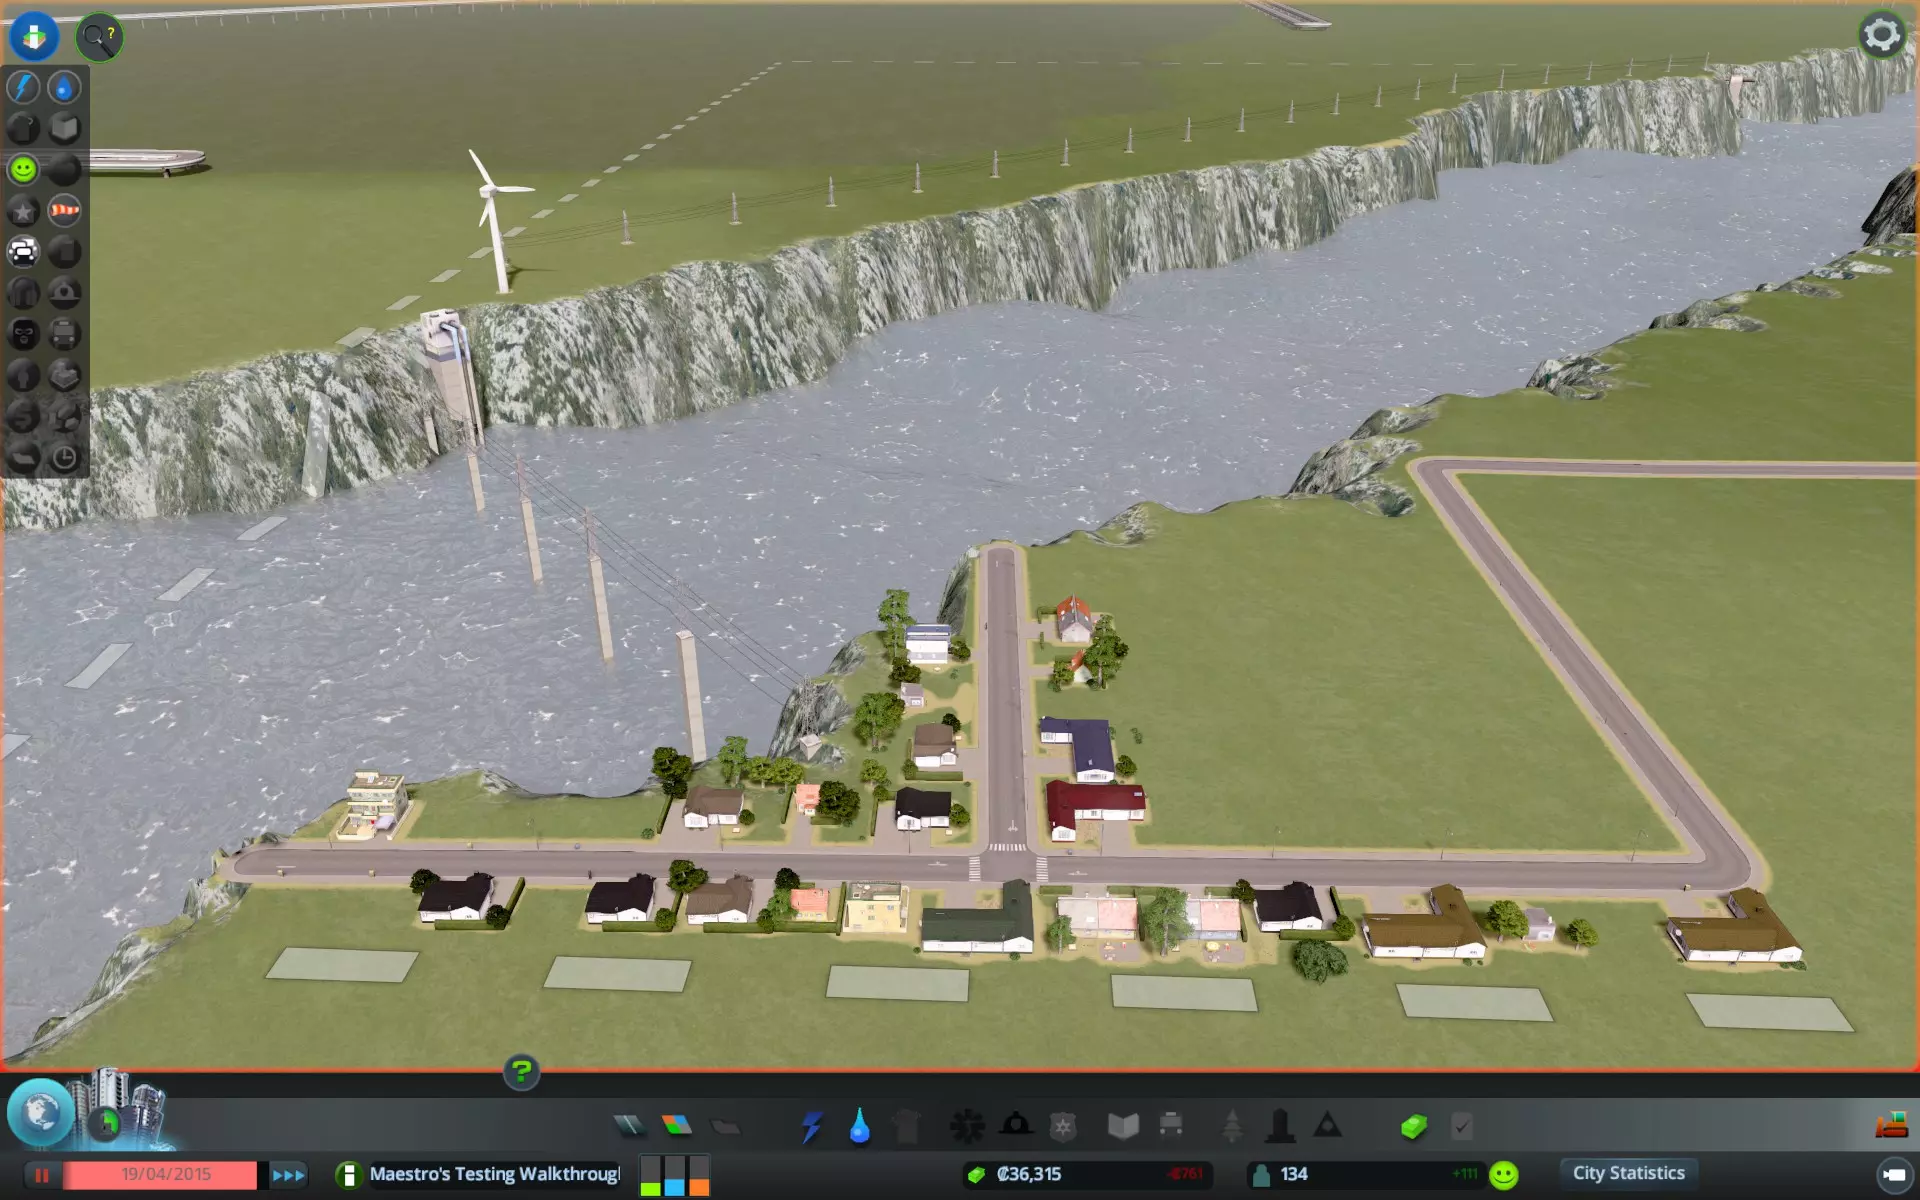1920x1200 pixels.
Task: Activate the Bulldozer tool
Action: pos(1890,1126)
